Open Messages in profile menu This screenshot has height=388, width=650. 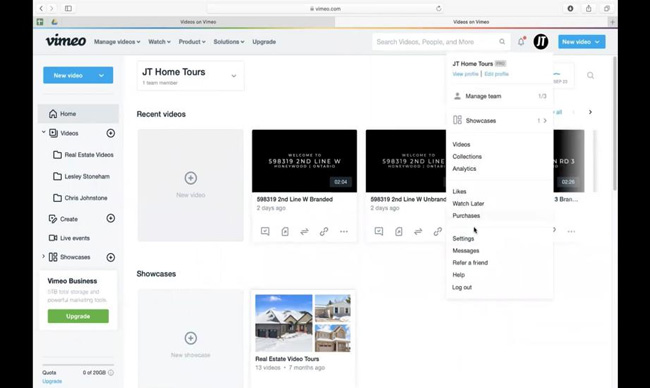click(x=466, y=250)
